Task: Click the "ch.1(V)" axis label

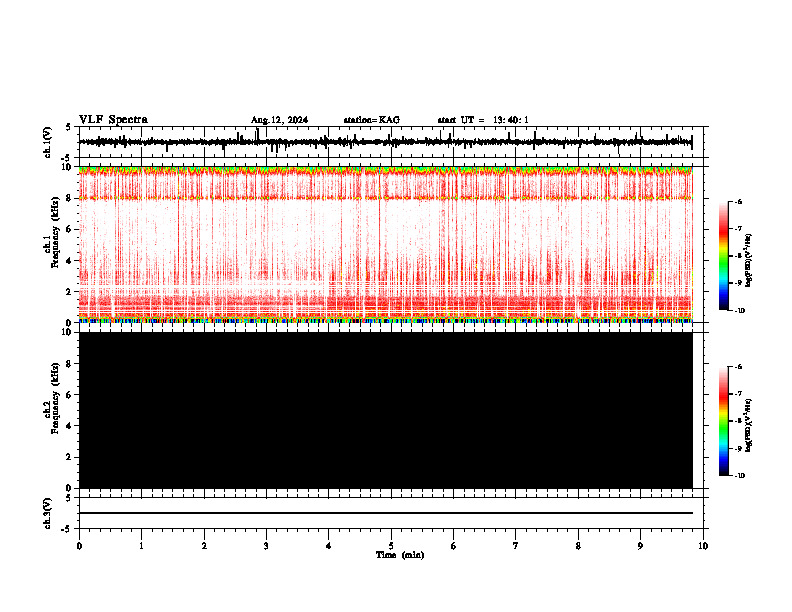Action: click(x=47, y=142)
